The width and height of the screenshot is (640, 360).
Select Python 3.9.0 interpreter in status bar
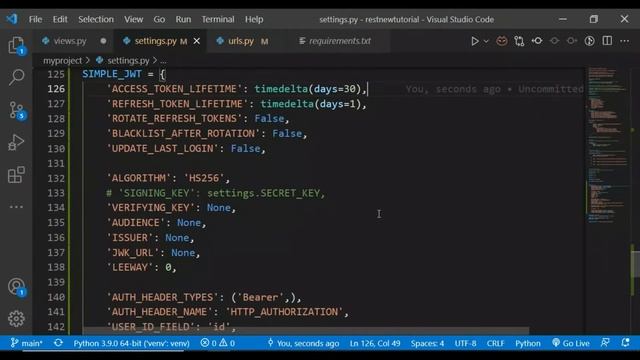click(x=131, y=343)
